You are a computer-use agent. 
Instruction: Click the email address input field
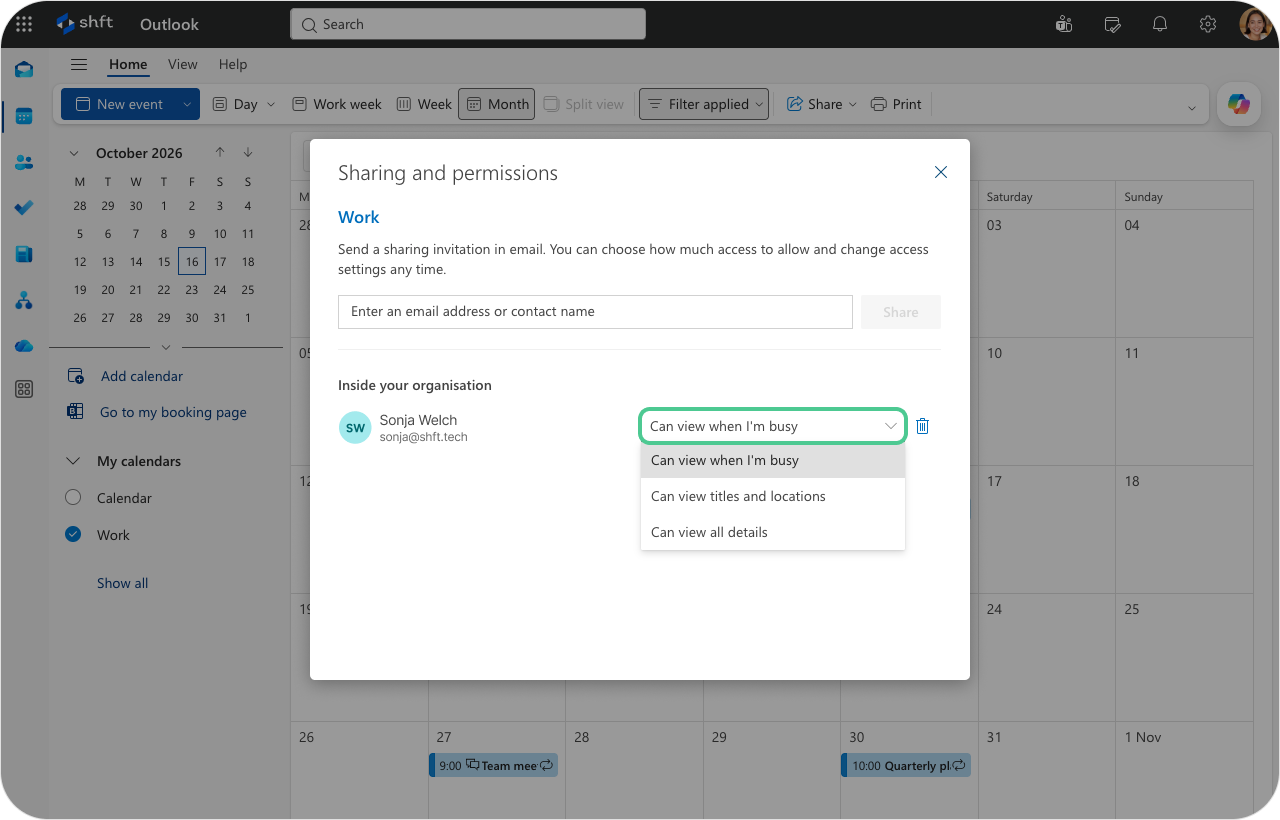tap(595, 312)
